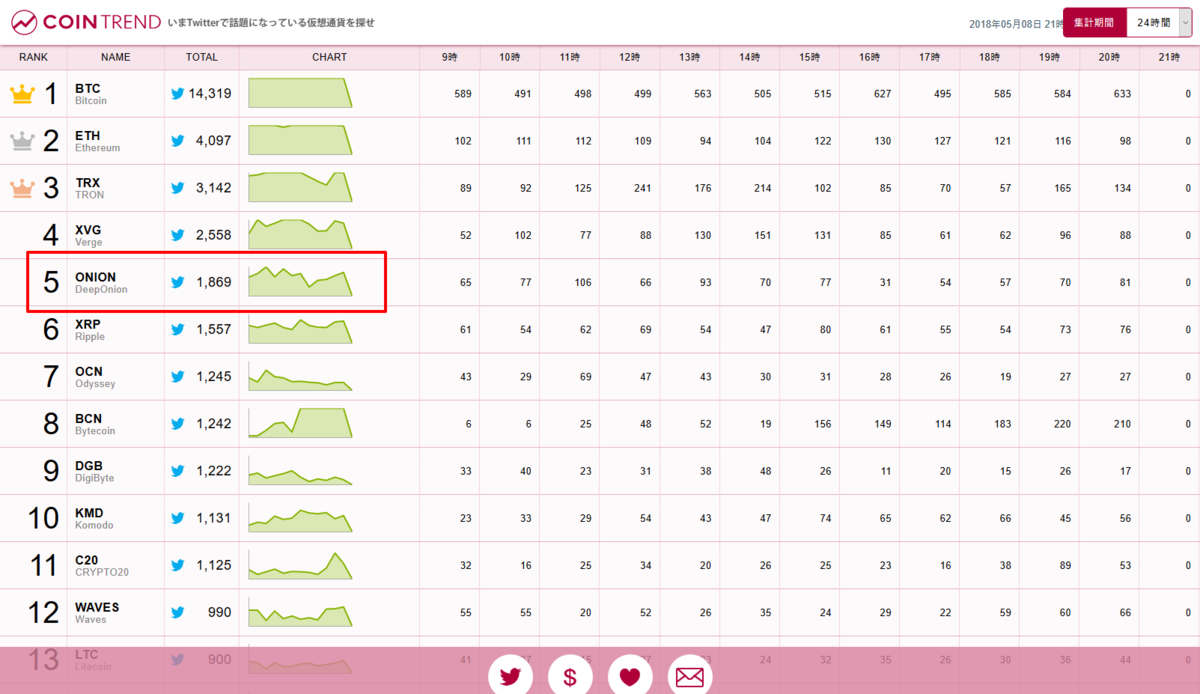Viewport: 1200px width, 694px height.
Task: Click the bronze crown icon for TRX
Action: [x=22, y=188]
